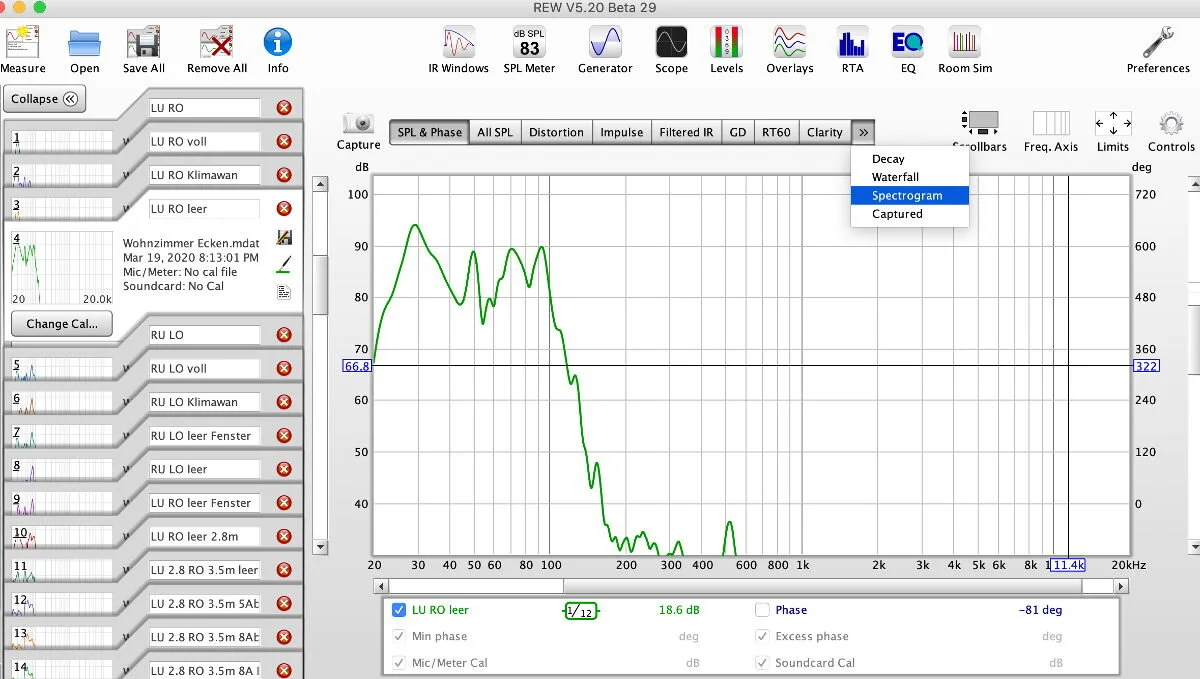This screenshot has height=679, width=1200.
Task: Click the Change Cal... button
Action: click(62, 324)
